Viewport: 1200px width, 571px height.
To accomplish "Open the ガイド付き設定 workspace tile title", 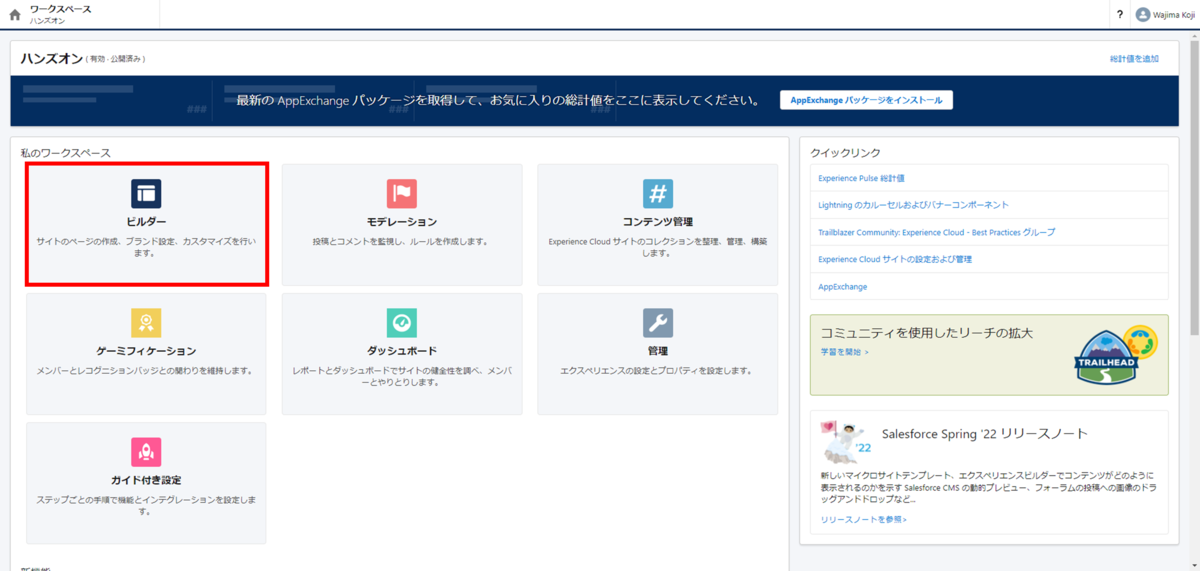I will click(x=146, y=480).
